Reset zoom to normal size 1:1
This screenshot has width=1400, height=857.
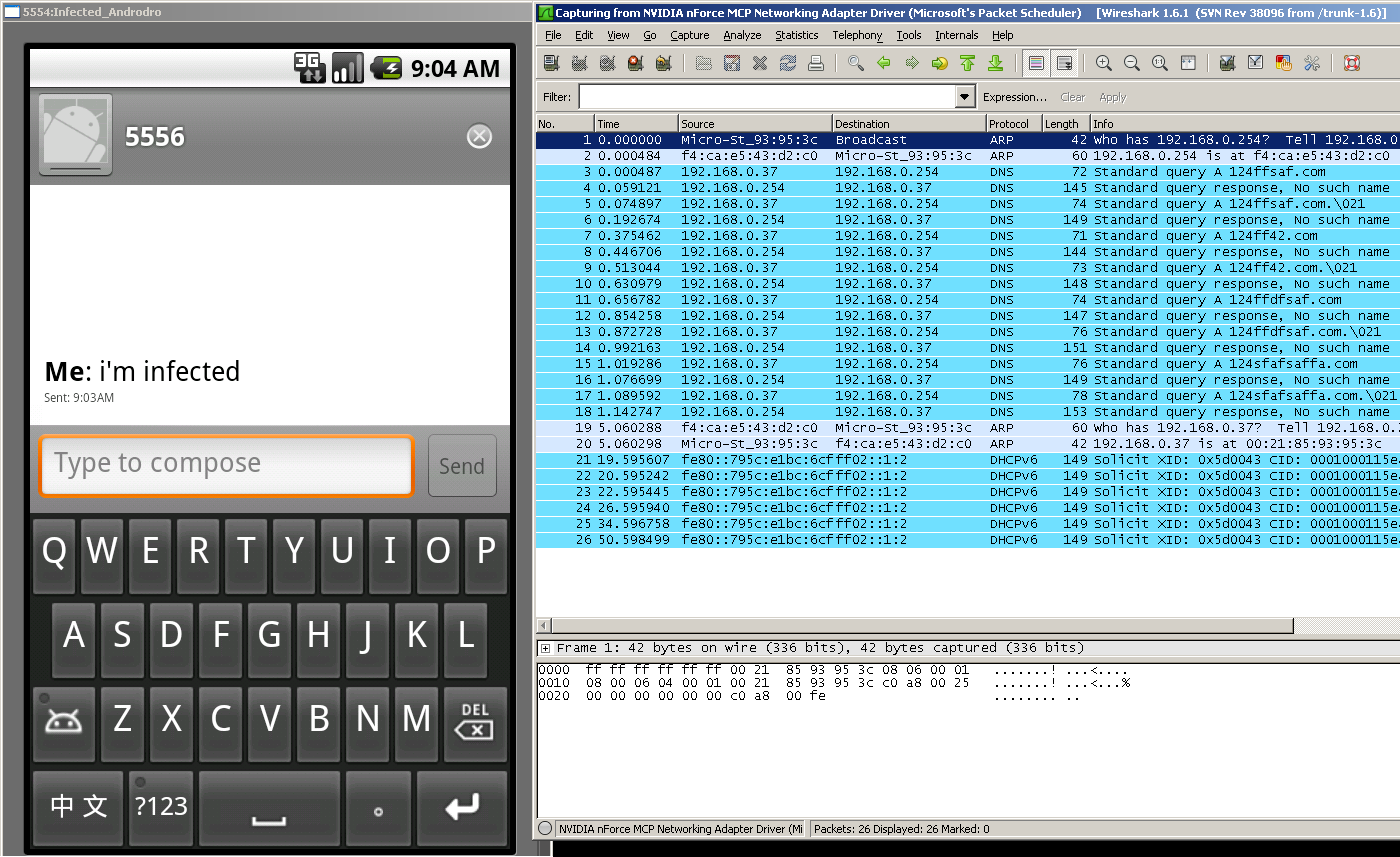point(1160,63)
